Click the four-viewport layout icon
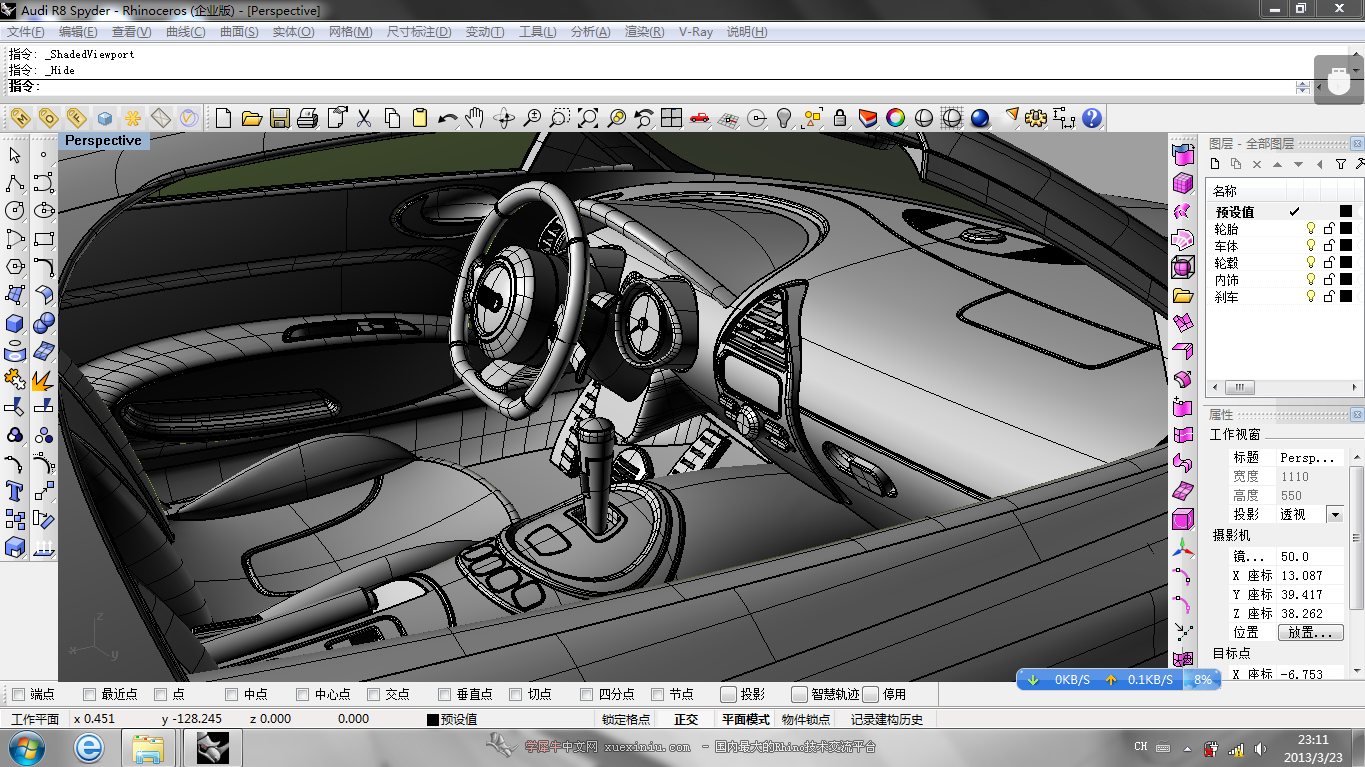 pos(672,118)
